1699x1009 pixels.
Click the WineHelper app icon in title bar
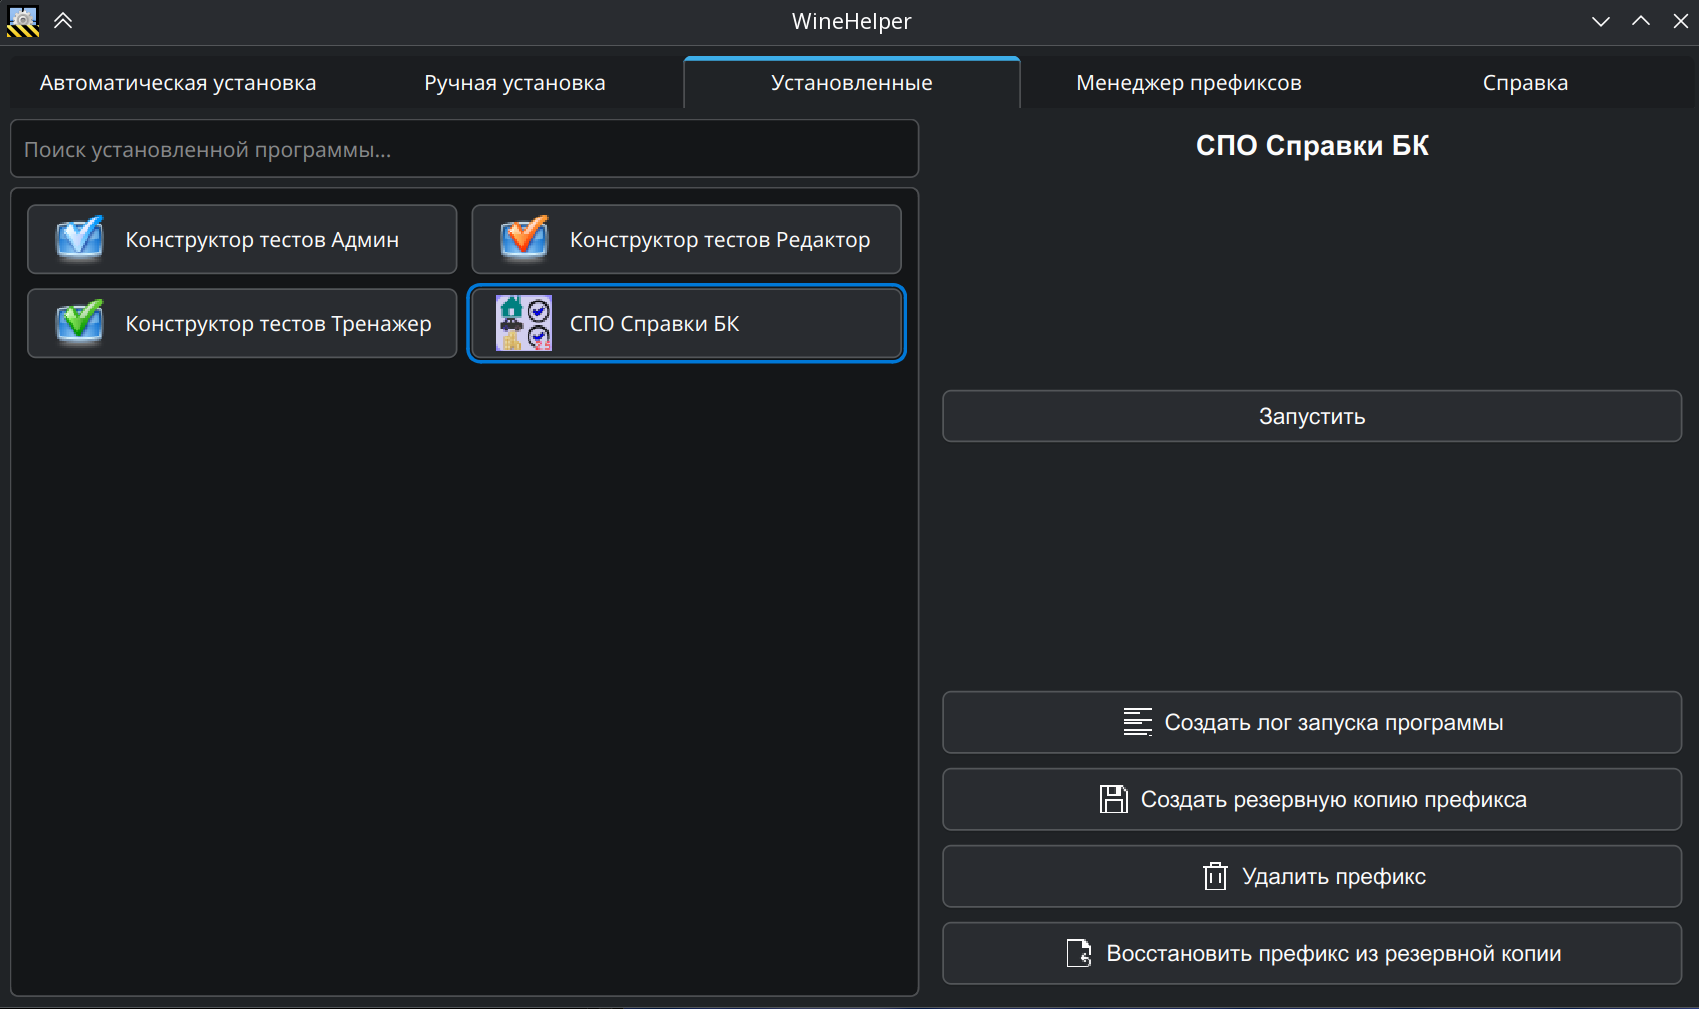pos(22,21)
